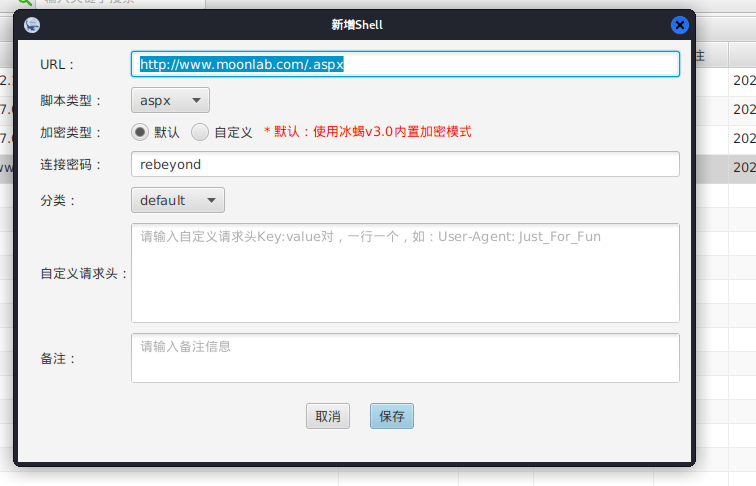Viewport: 756px width, 486px height.
Task: Select the 自定义 encryption radio button
Action: (x=200, y=132)
